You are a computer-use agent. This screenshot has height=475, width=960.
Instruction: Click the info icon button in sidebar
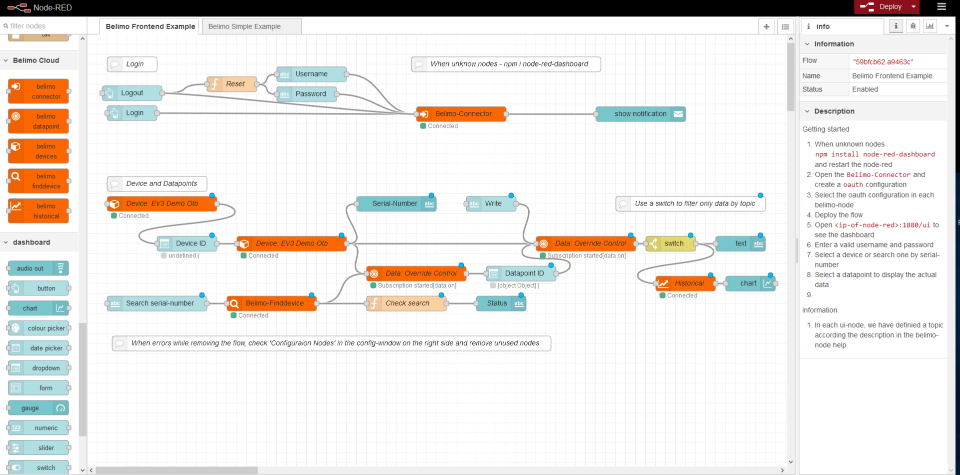896,26
